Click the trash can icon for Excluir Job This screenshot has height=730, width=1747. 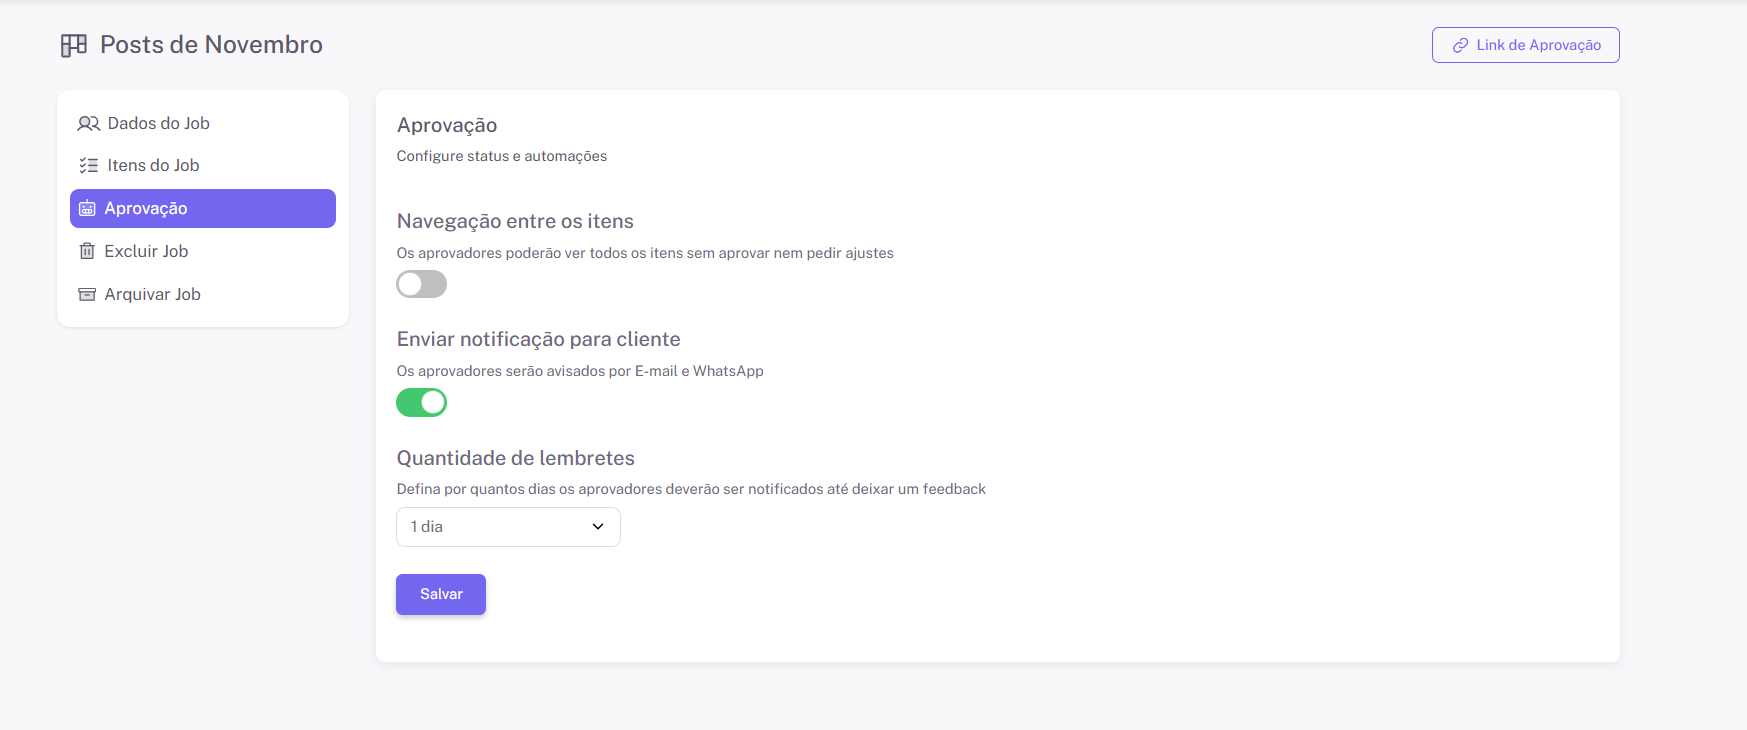tap(87, 252)
